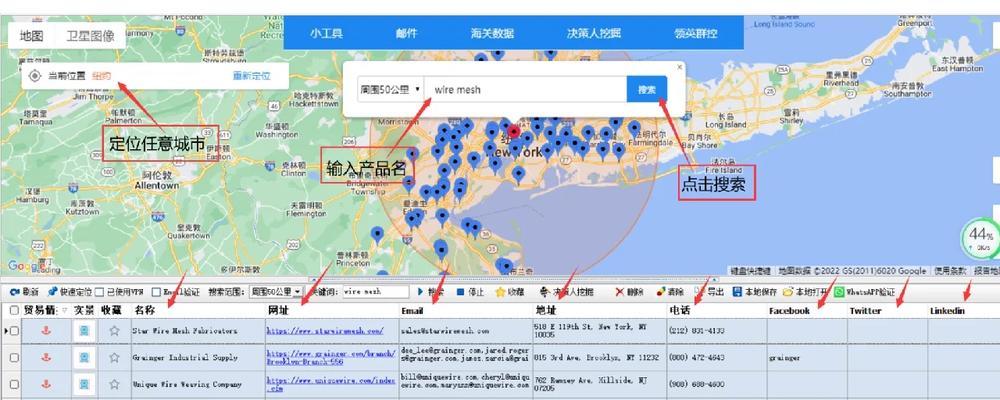The height and width of the screenshot is (400, 1000).
Task: Click the Twitter column header
Action: [x=887, y=311]
